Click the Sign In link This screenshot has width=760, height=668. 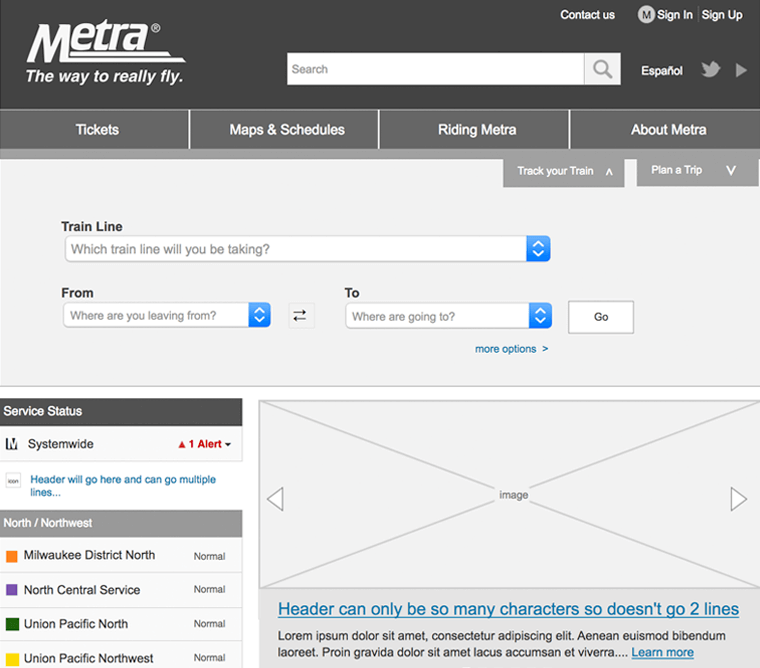pos(675,15)
